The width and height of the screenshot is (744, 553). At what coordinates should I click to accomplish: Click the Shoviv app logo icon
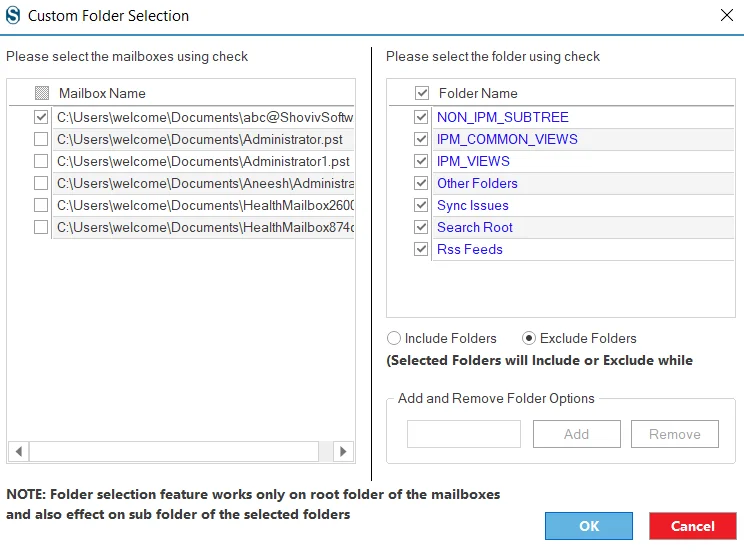coord(13,15)
